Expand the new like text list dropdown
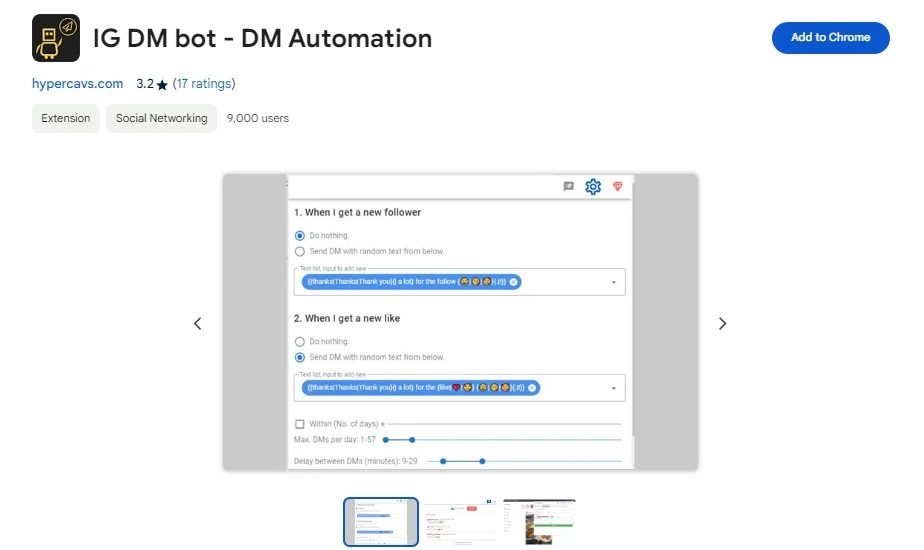 tap(613, 388)
